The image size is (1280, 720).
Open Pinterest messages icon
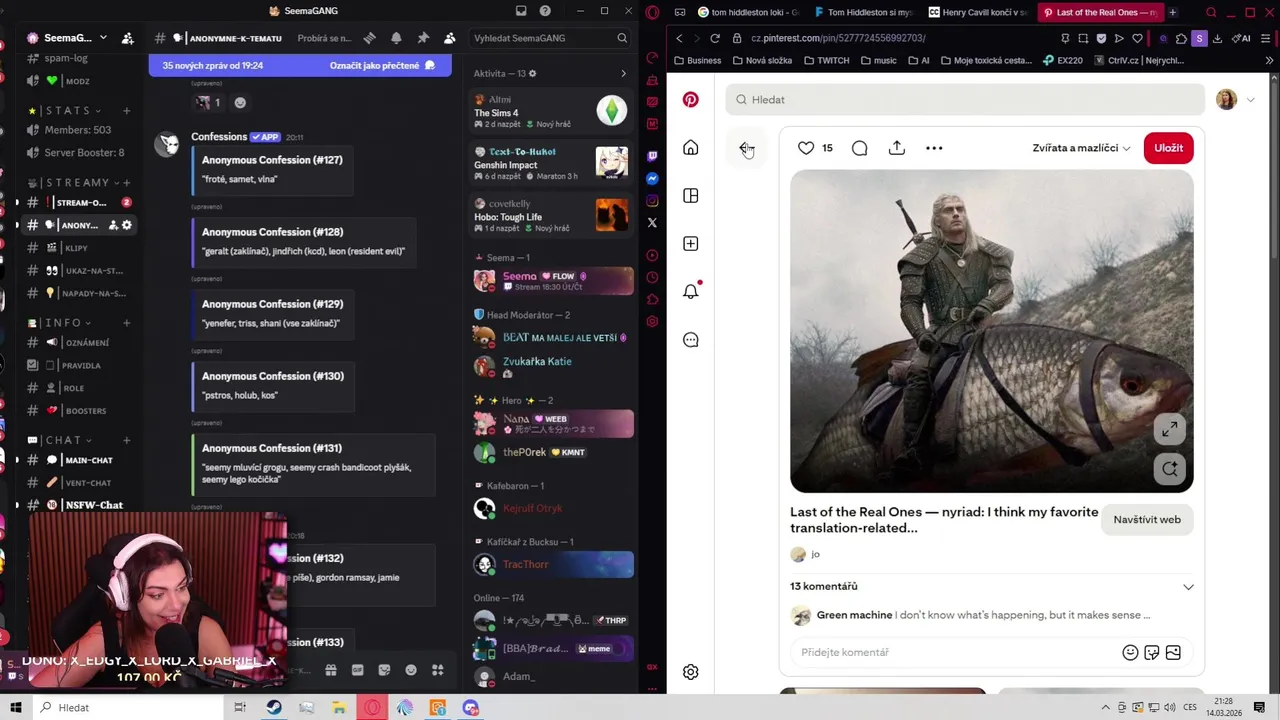pyautogui.click(x=690, y=340)
